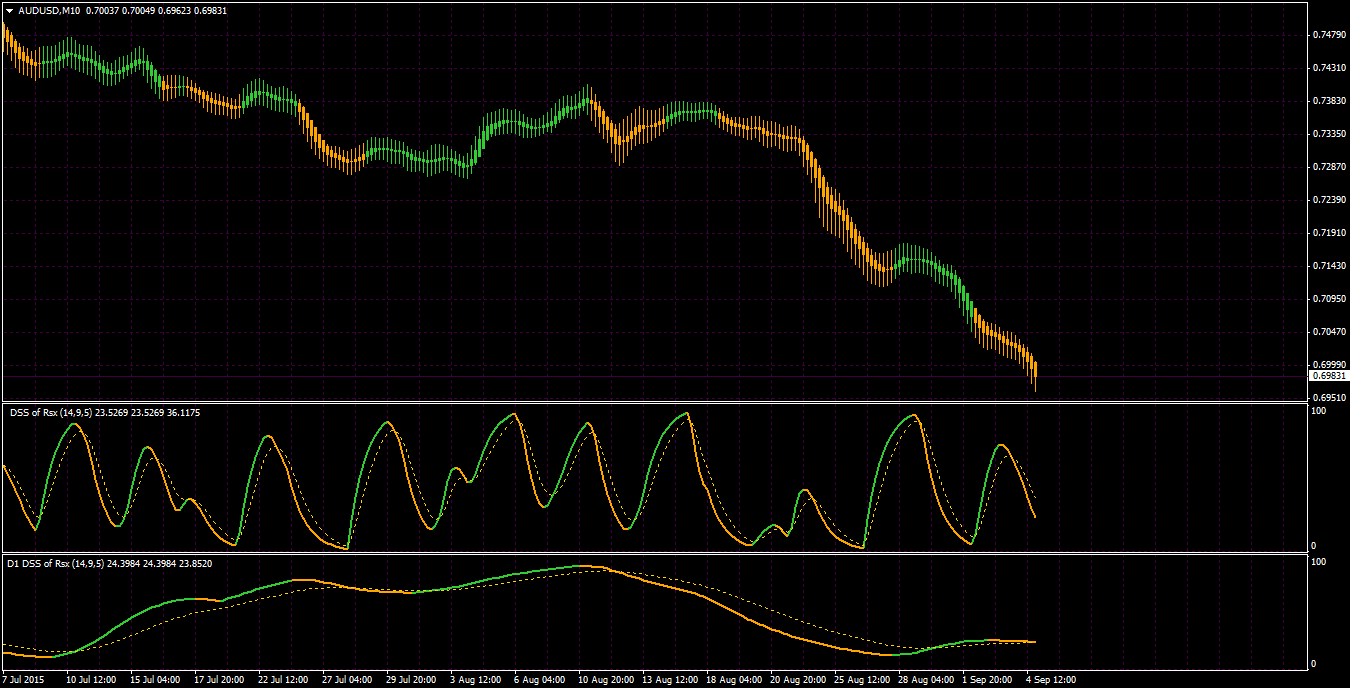This screenshot has width=1350, height=688.
Task: Click the 3 Aug 12:00 time label
Action: [475, 679]
